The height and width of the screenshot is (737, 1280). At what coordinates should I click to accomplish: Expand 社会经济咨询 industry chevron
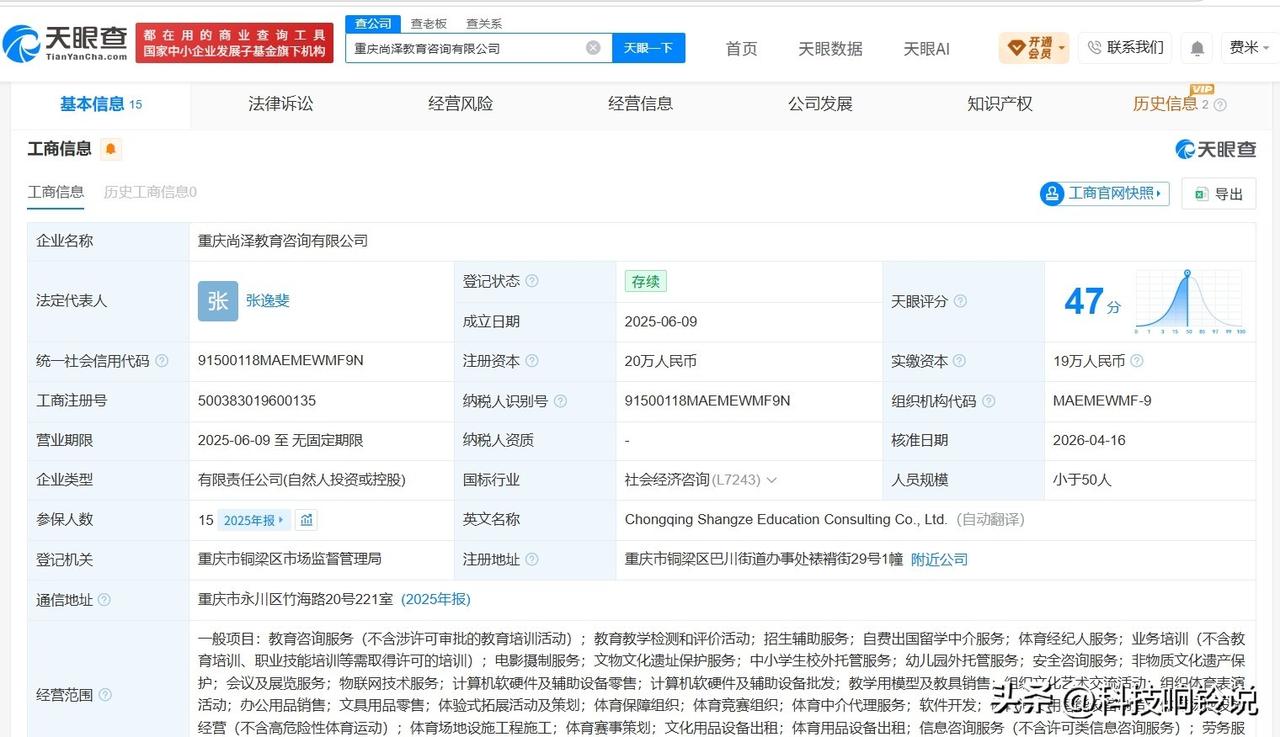coord(771,481)
